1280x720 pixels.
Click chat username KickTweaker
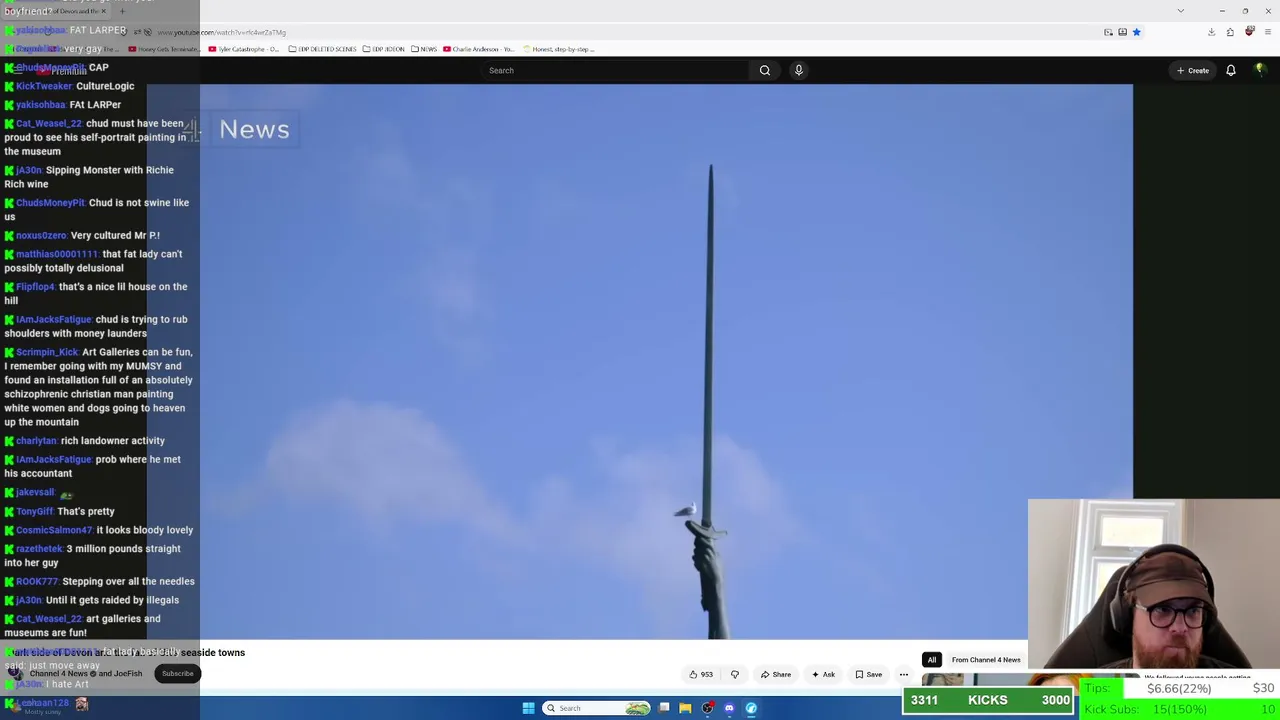44,86
